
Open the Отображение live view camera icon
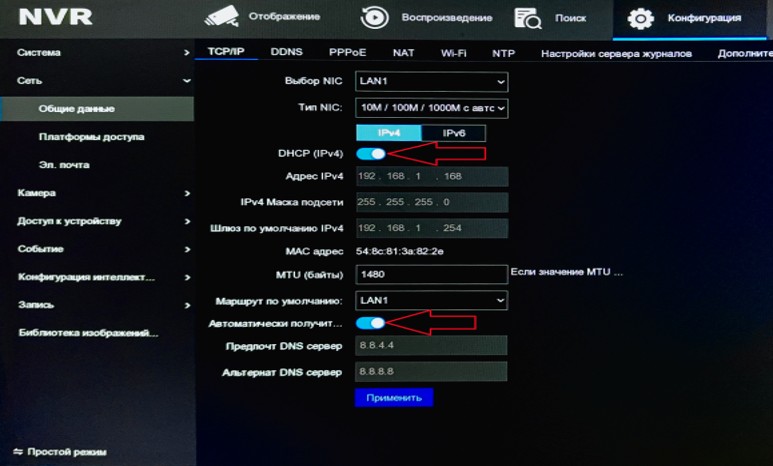click(222, 17)
